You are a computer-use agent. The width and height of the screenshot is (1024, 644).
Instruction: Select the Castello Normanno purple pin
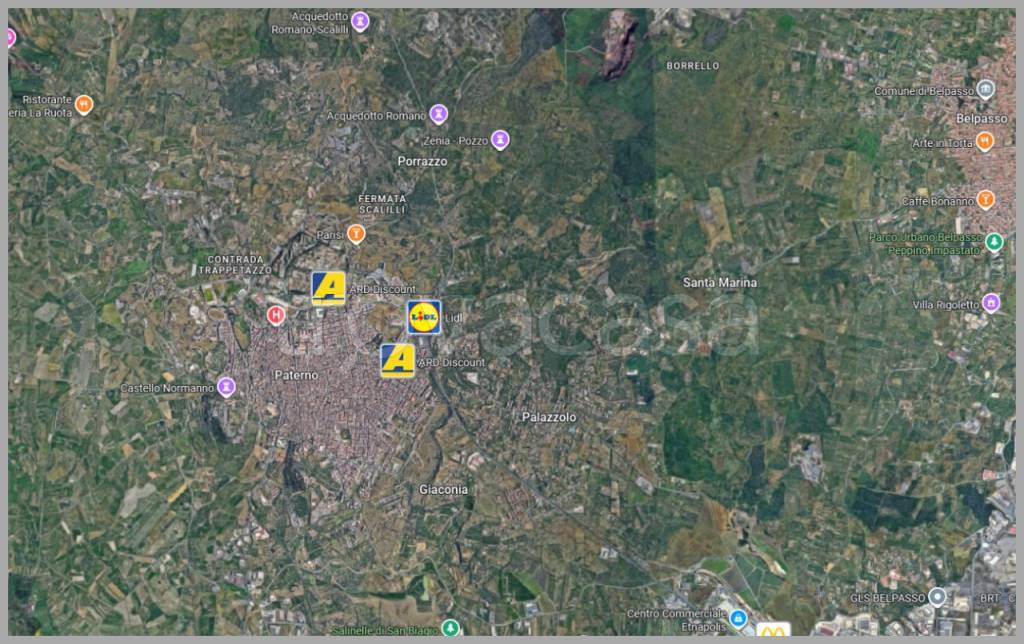(x=227, y=386)
